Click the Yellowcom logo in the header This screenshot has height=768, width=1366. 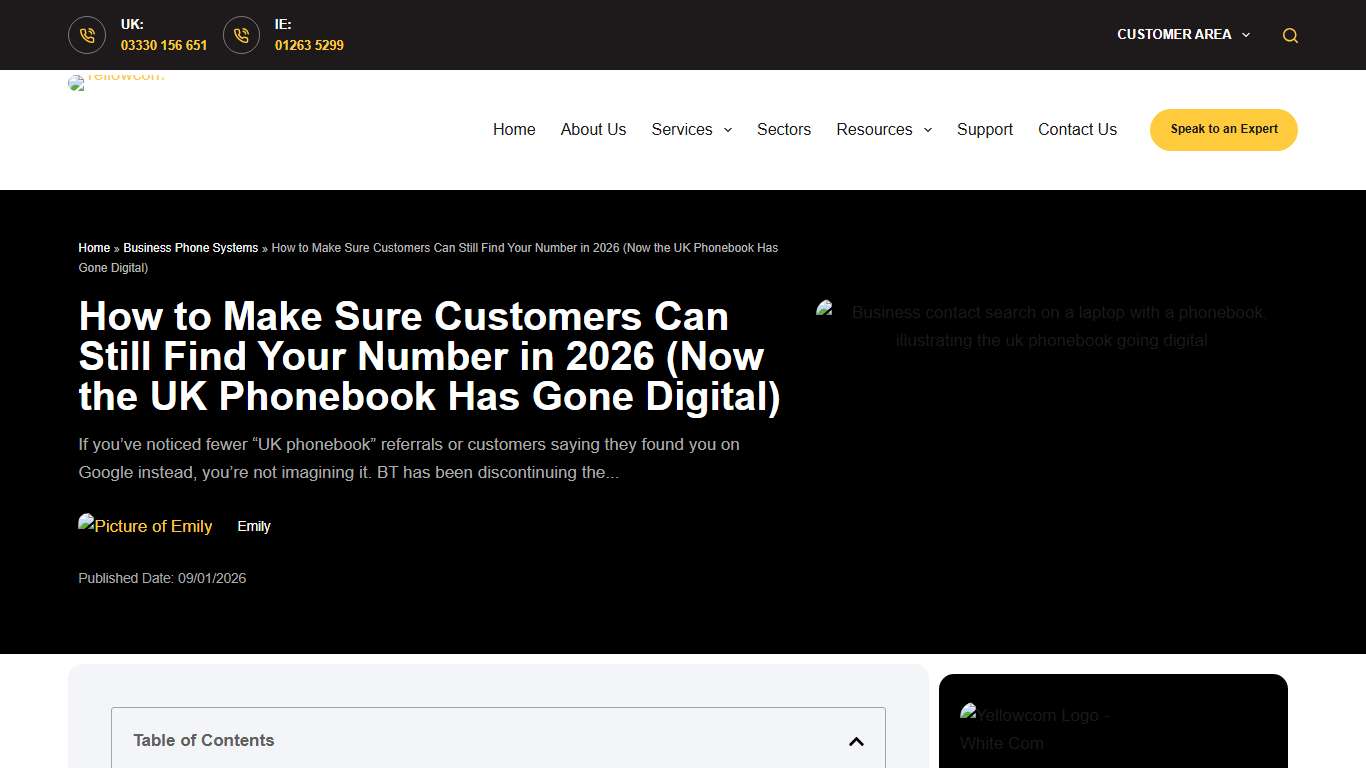tap(117, 83)
